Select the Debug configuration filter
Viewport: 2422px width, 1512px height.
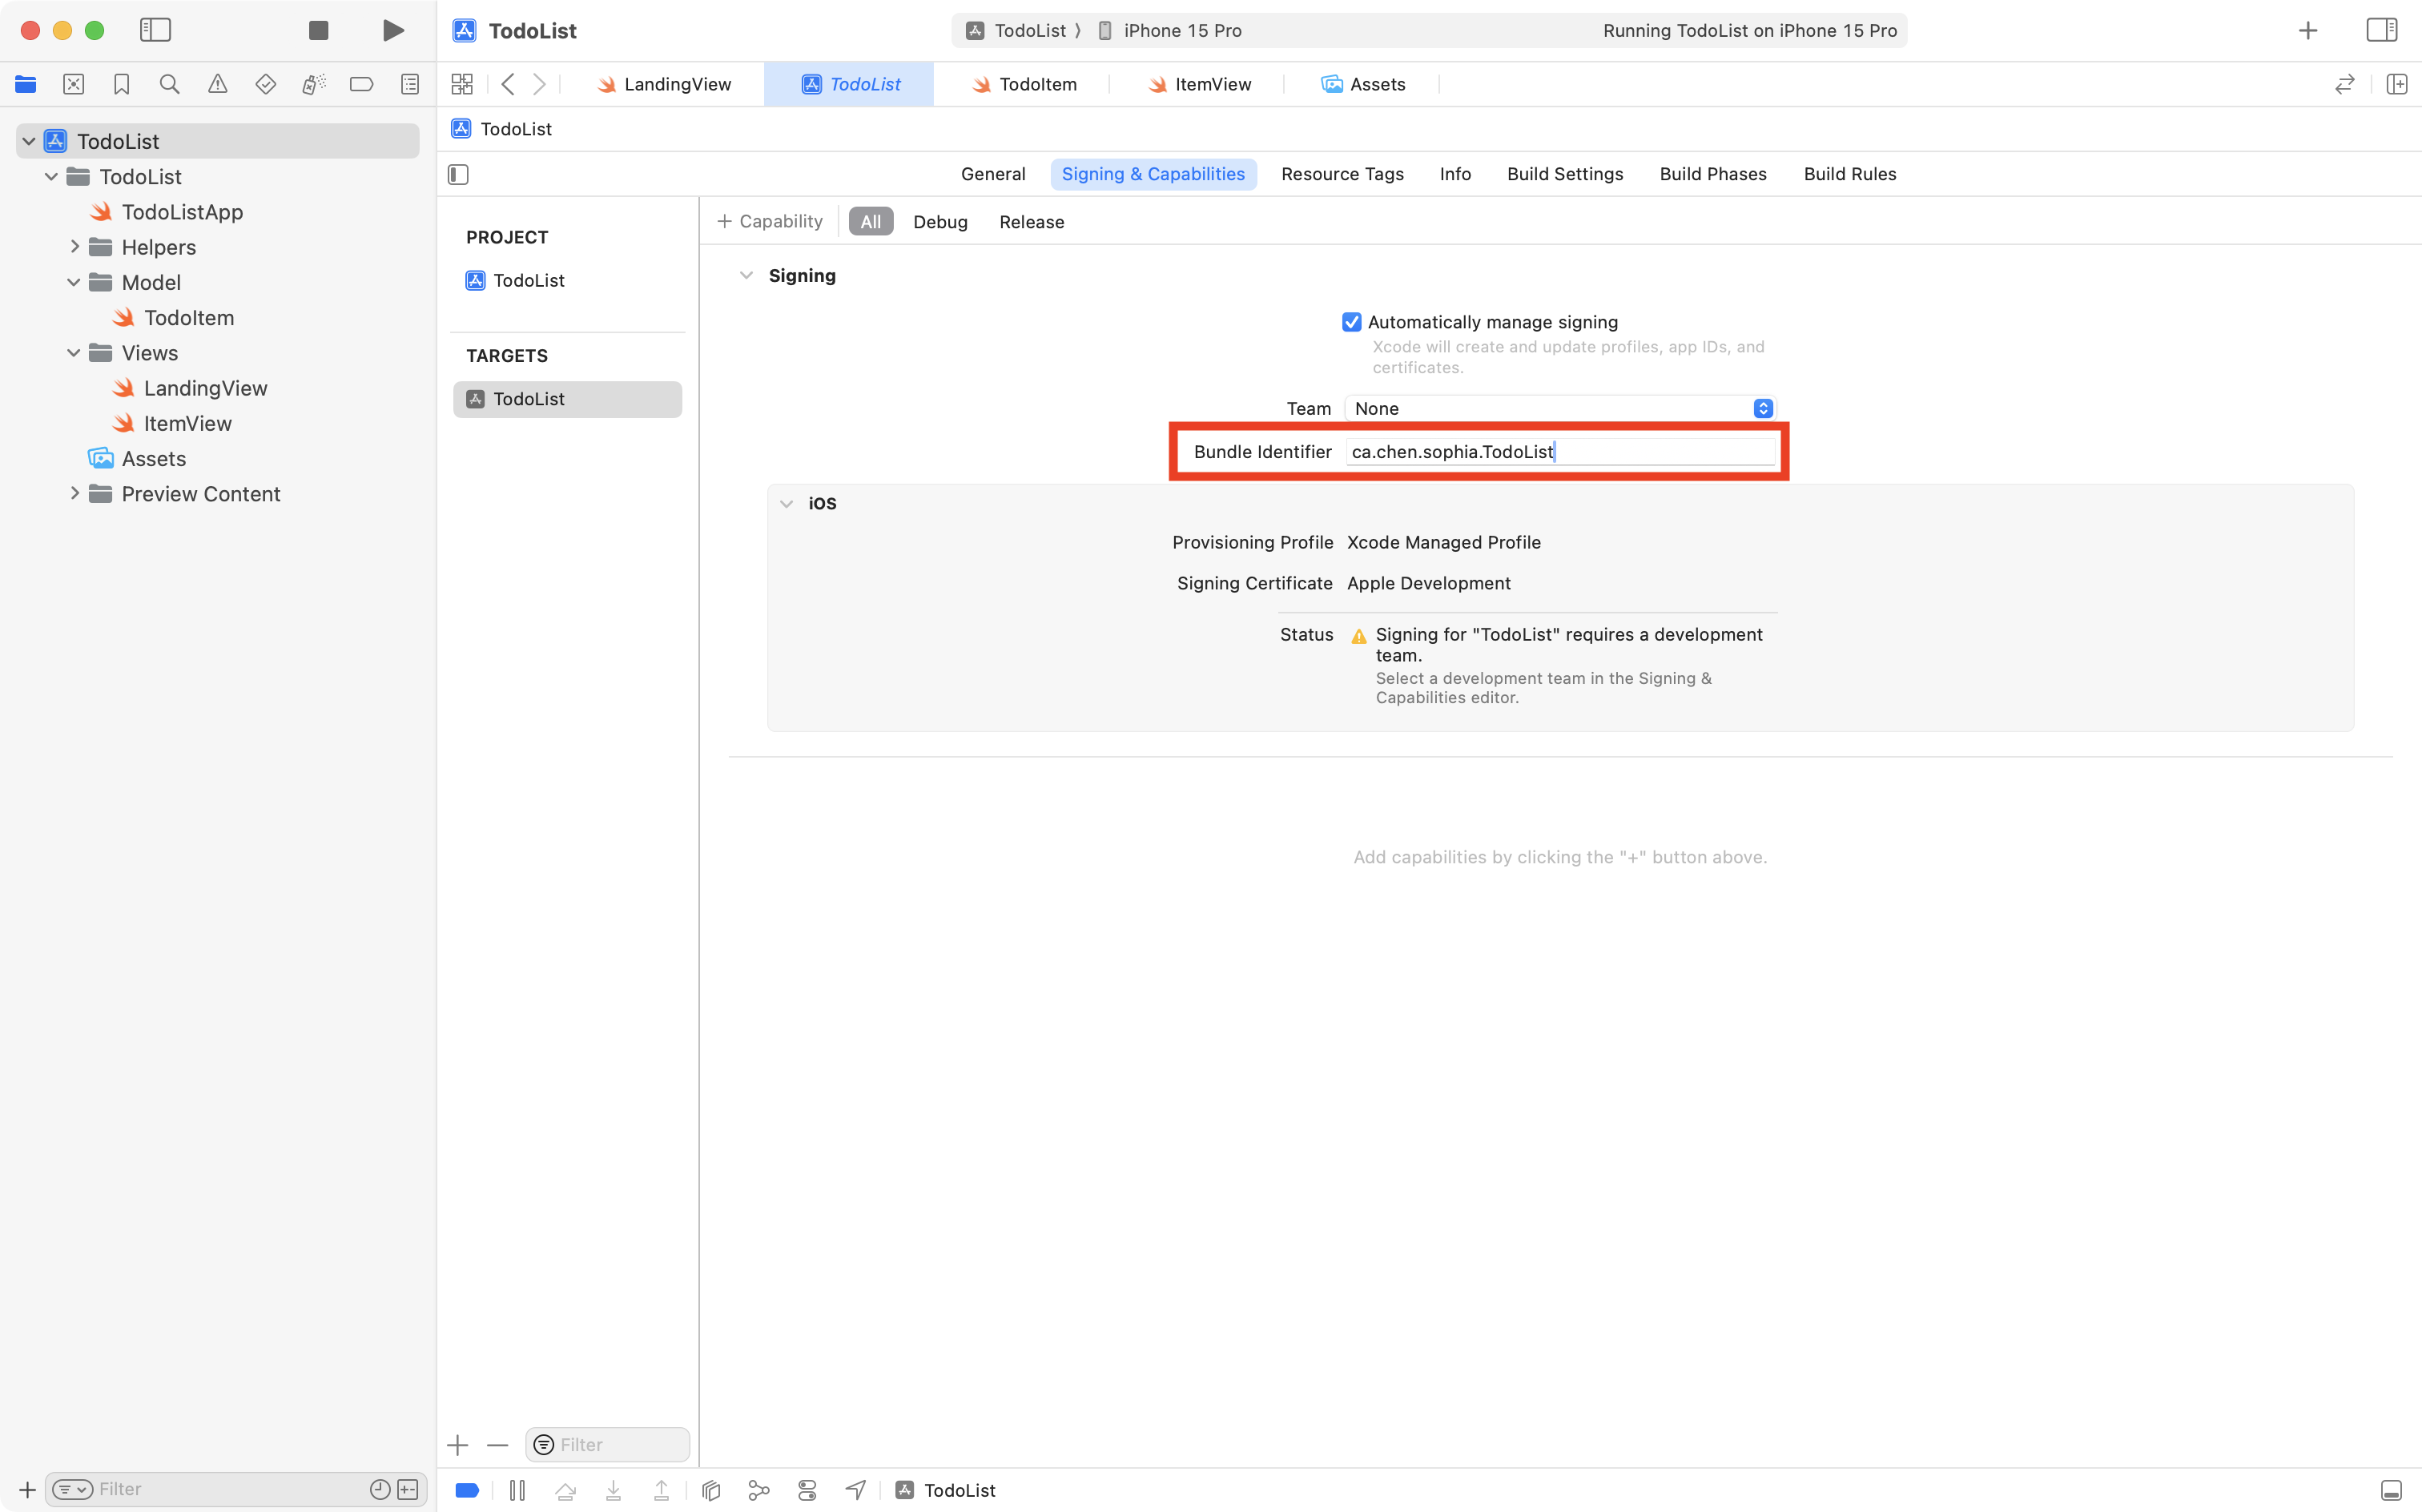(939, 222)
